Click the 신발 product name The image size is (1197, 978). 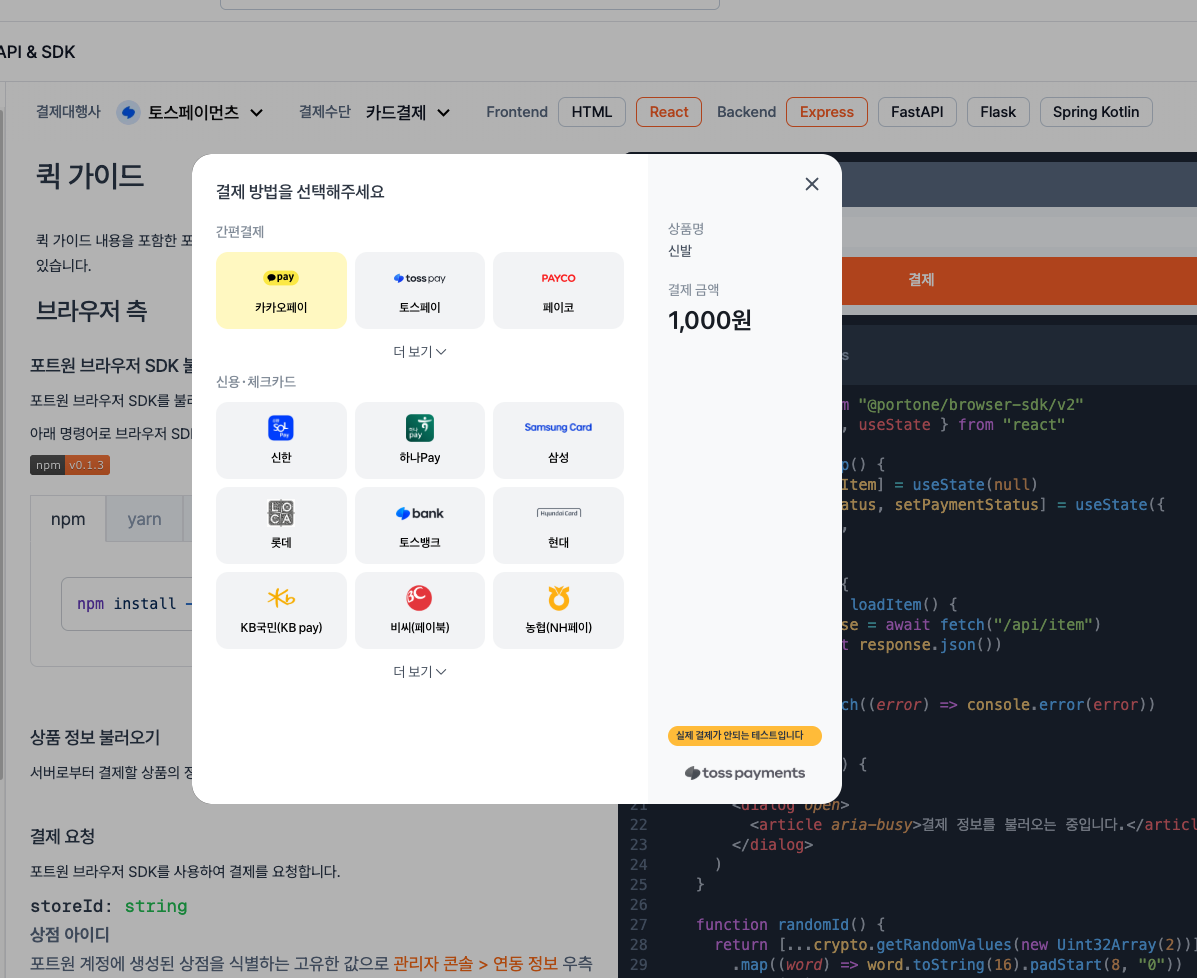[x=679, y=250]
